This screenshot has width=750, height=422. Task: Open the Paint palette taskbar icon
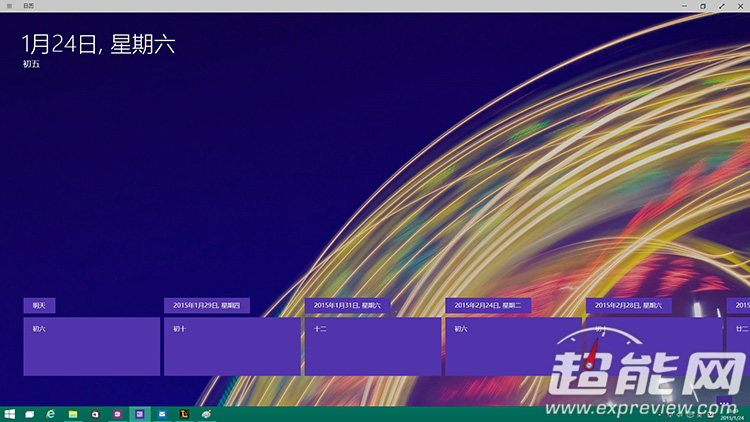point(206,414)
